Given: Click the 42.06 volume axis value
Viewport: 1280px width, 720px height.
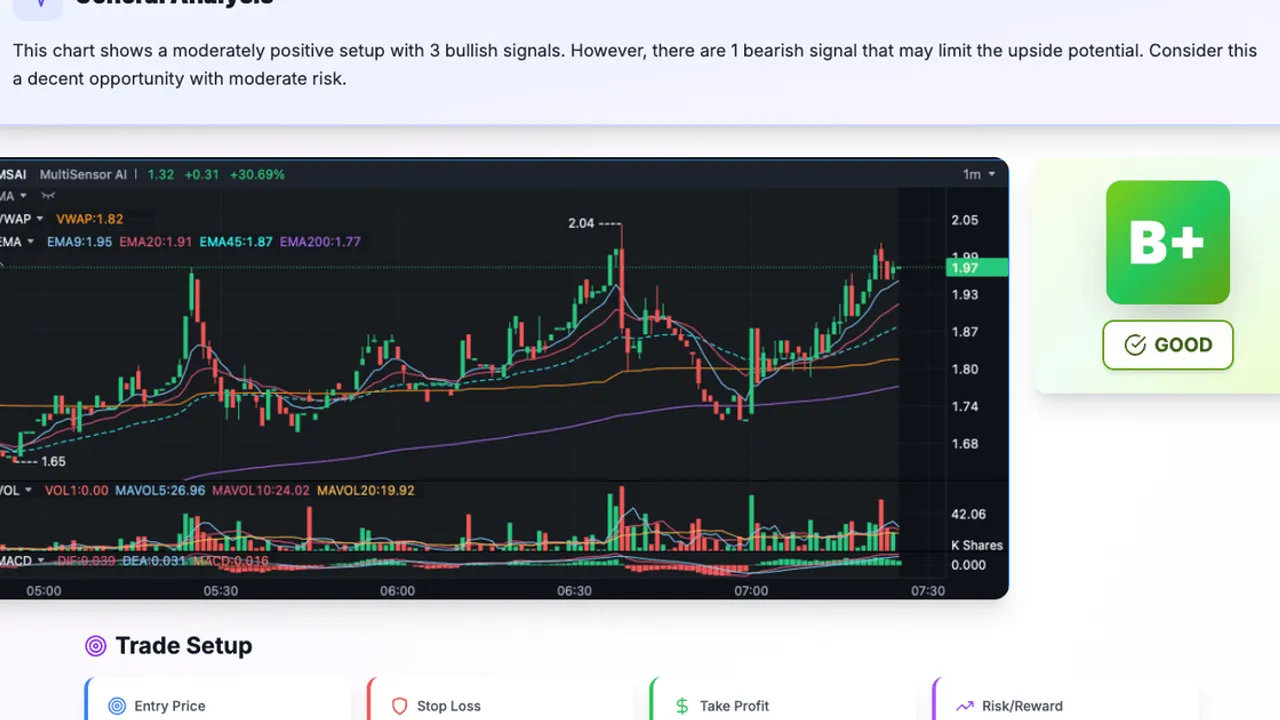Looking at the screenshot, I should coord(969,514).
